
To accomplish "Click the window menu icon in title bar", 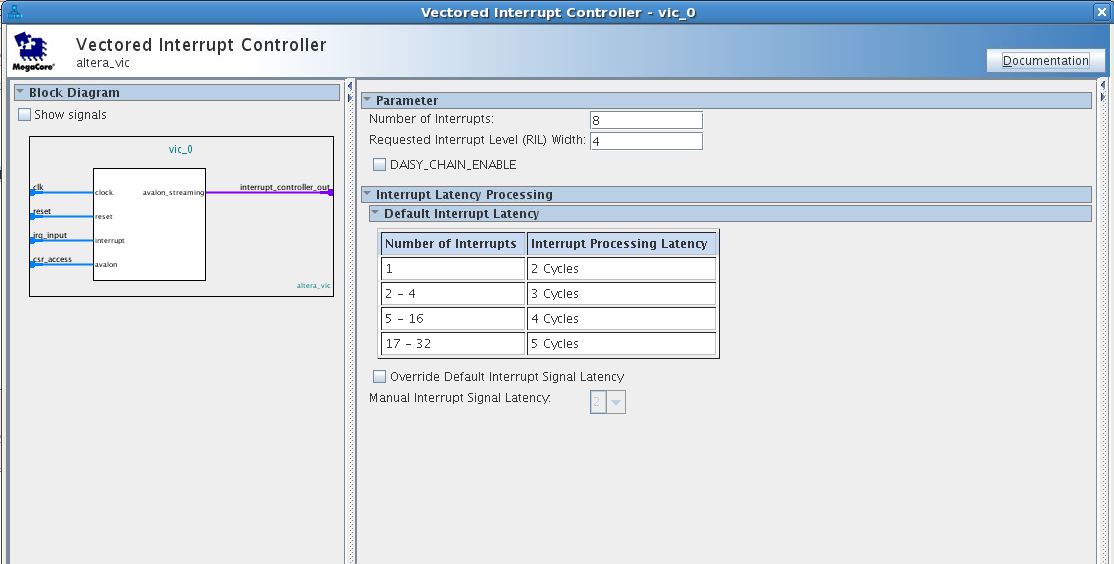I will point(13,11).
